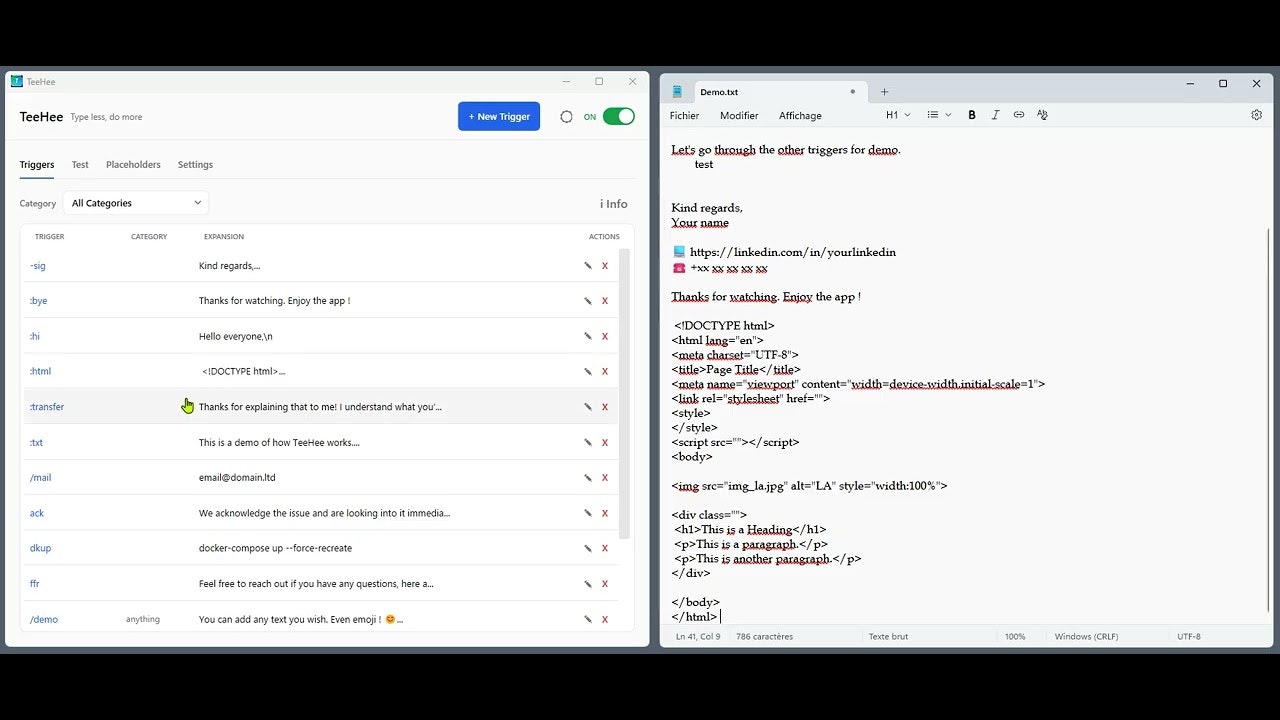Viewport: 1280px width, 720px height.
Task: Delete the :txt trigger
Action: [604, 442]
